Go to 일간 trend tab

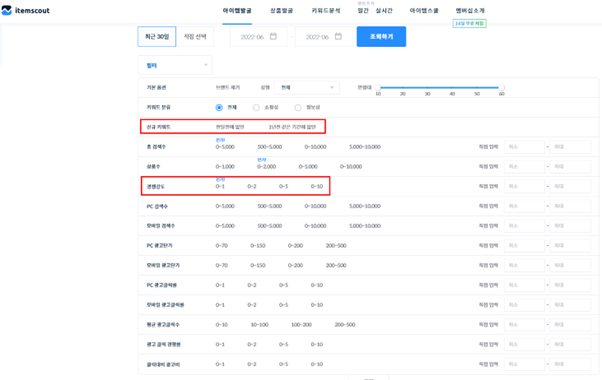click(363, 10)
